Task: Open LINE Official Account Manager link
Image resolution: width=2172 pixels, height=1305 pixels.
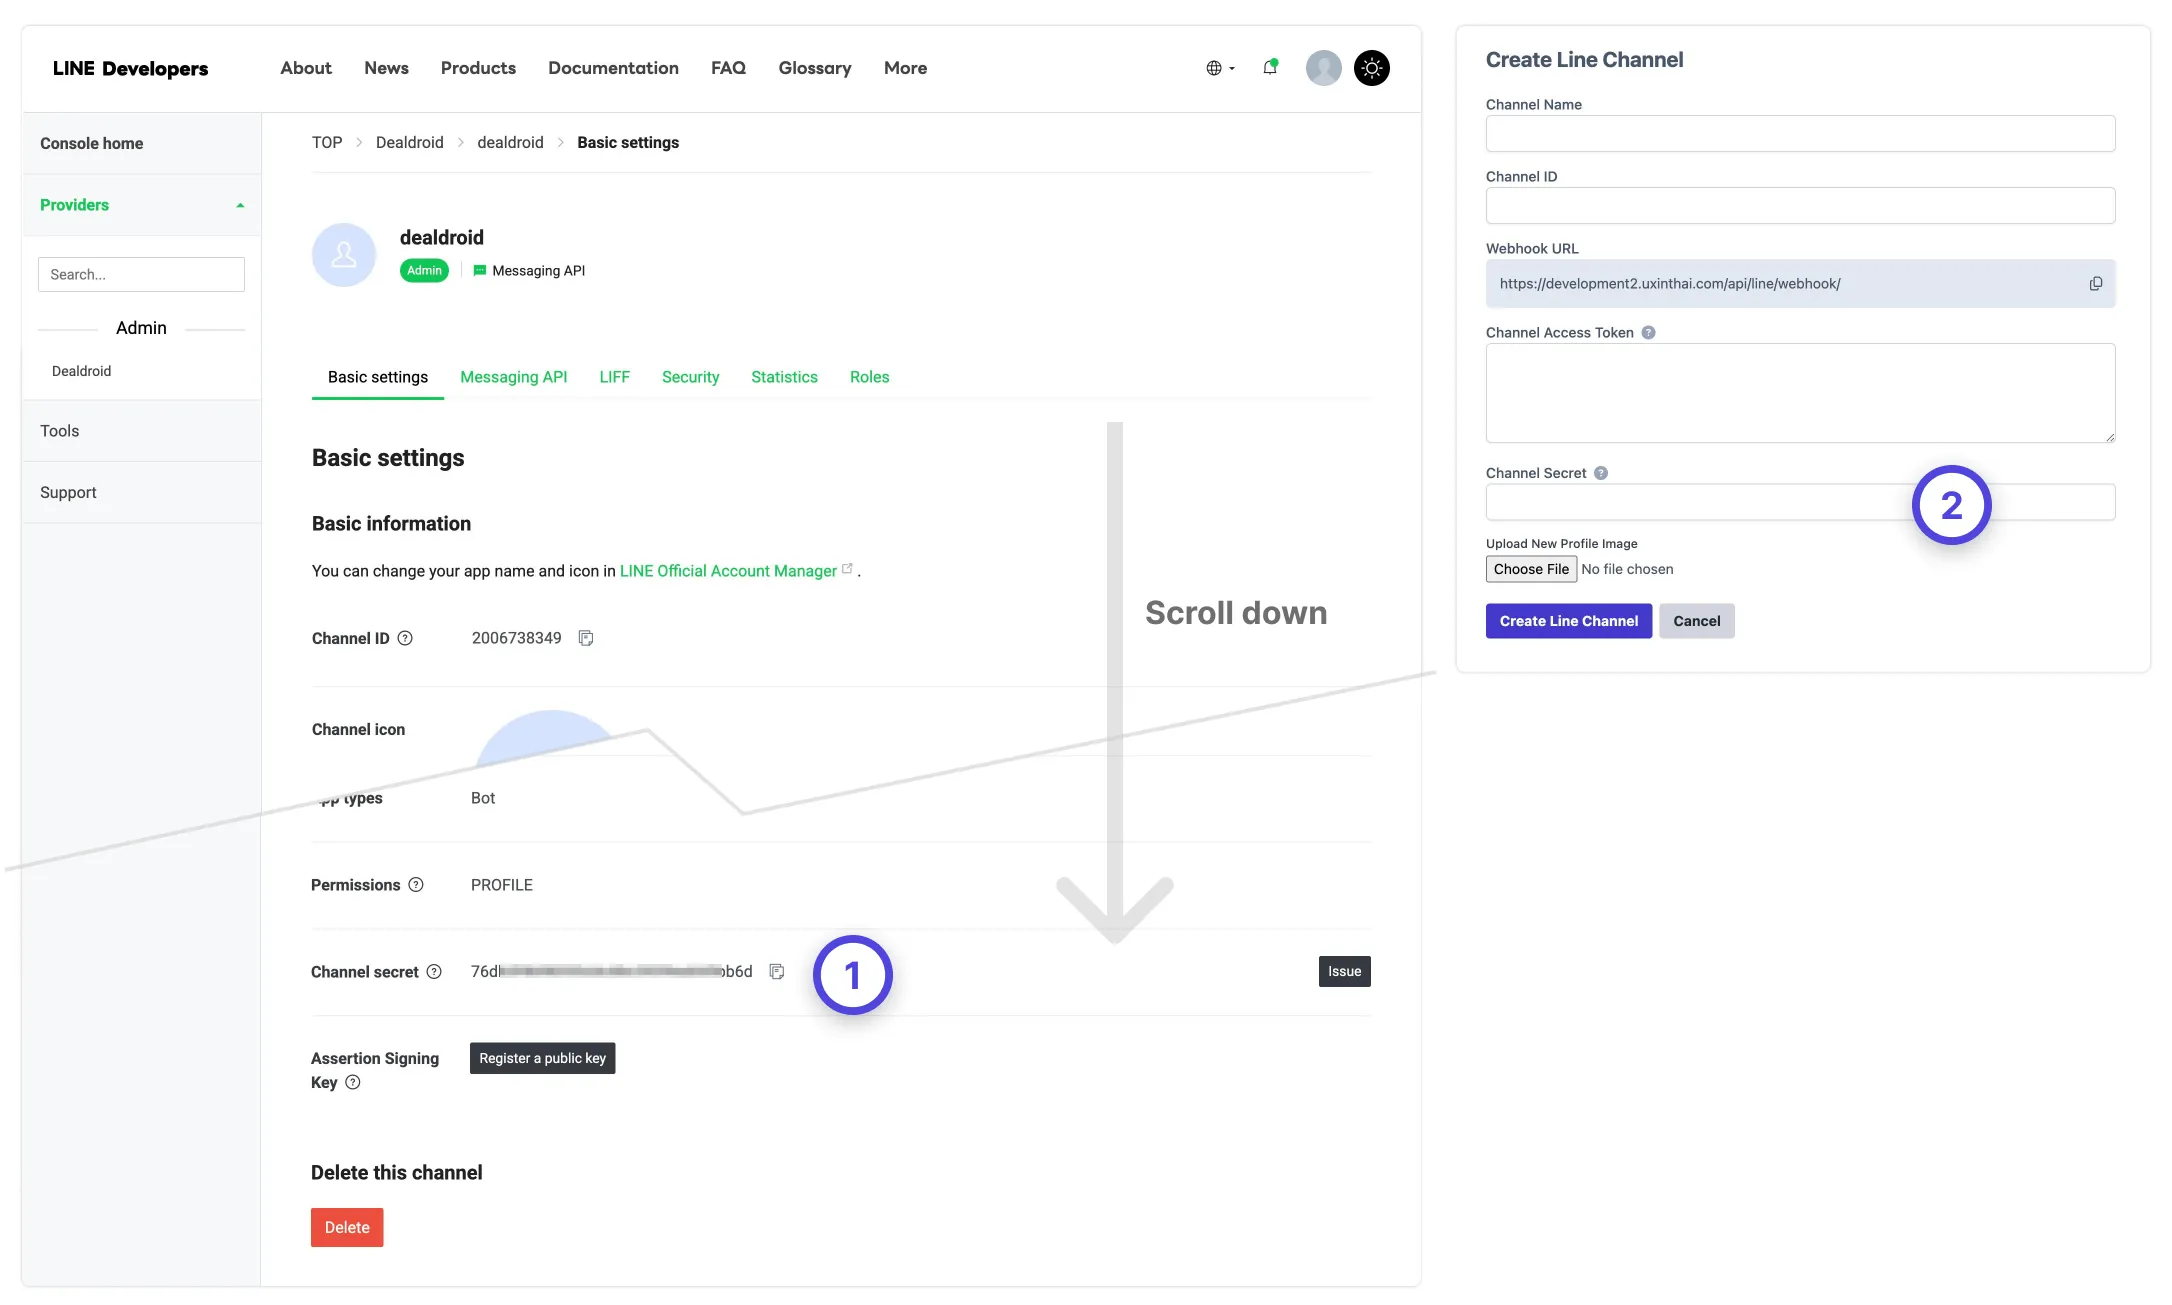Action: (x=728, y=571)
